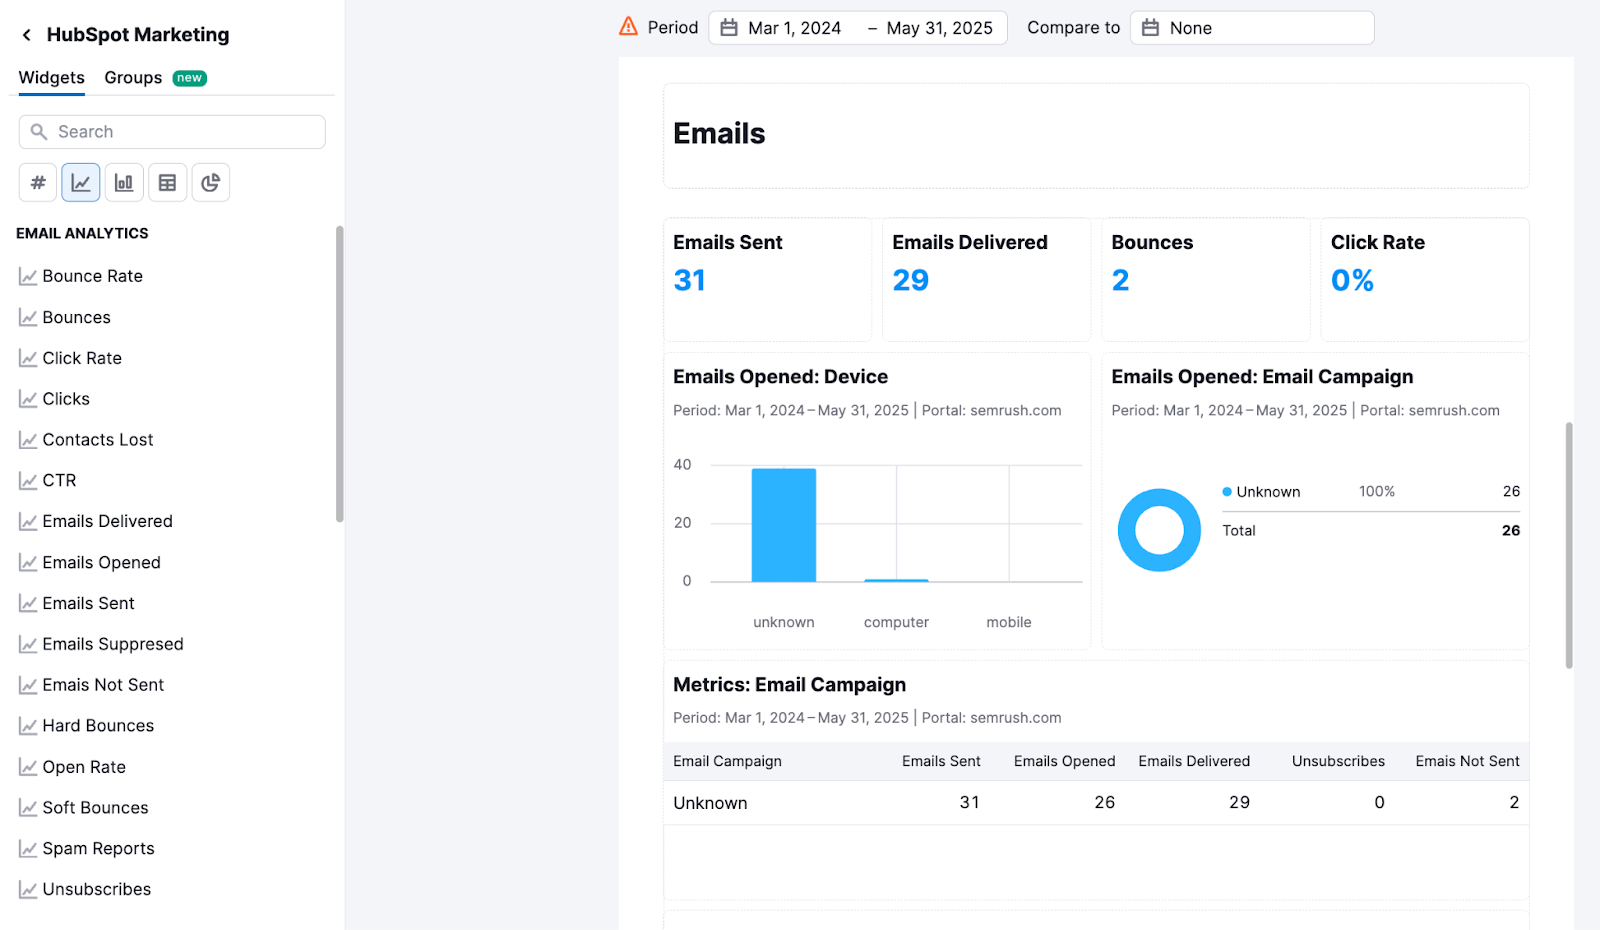
Task: Click the Spam Reports widget entry
Action: pyautogui.click(x=98, y=847)
